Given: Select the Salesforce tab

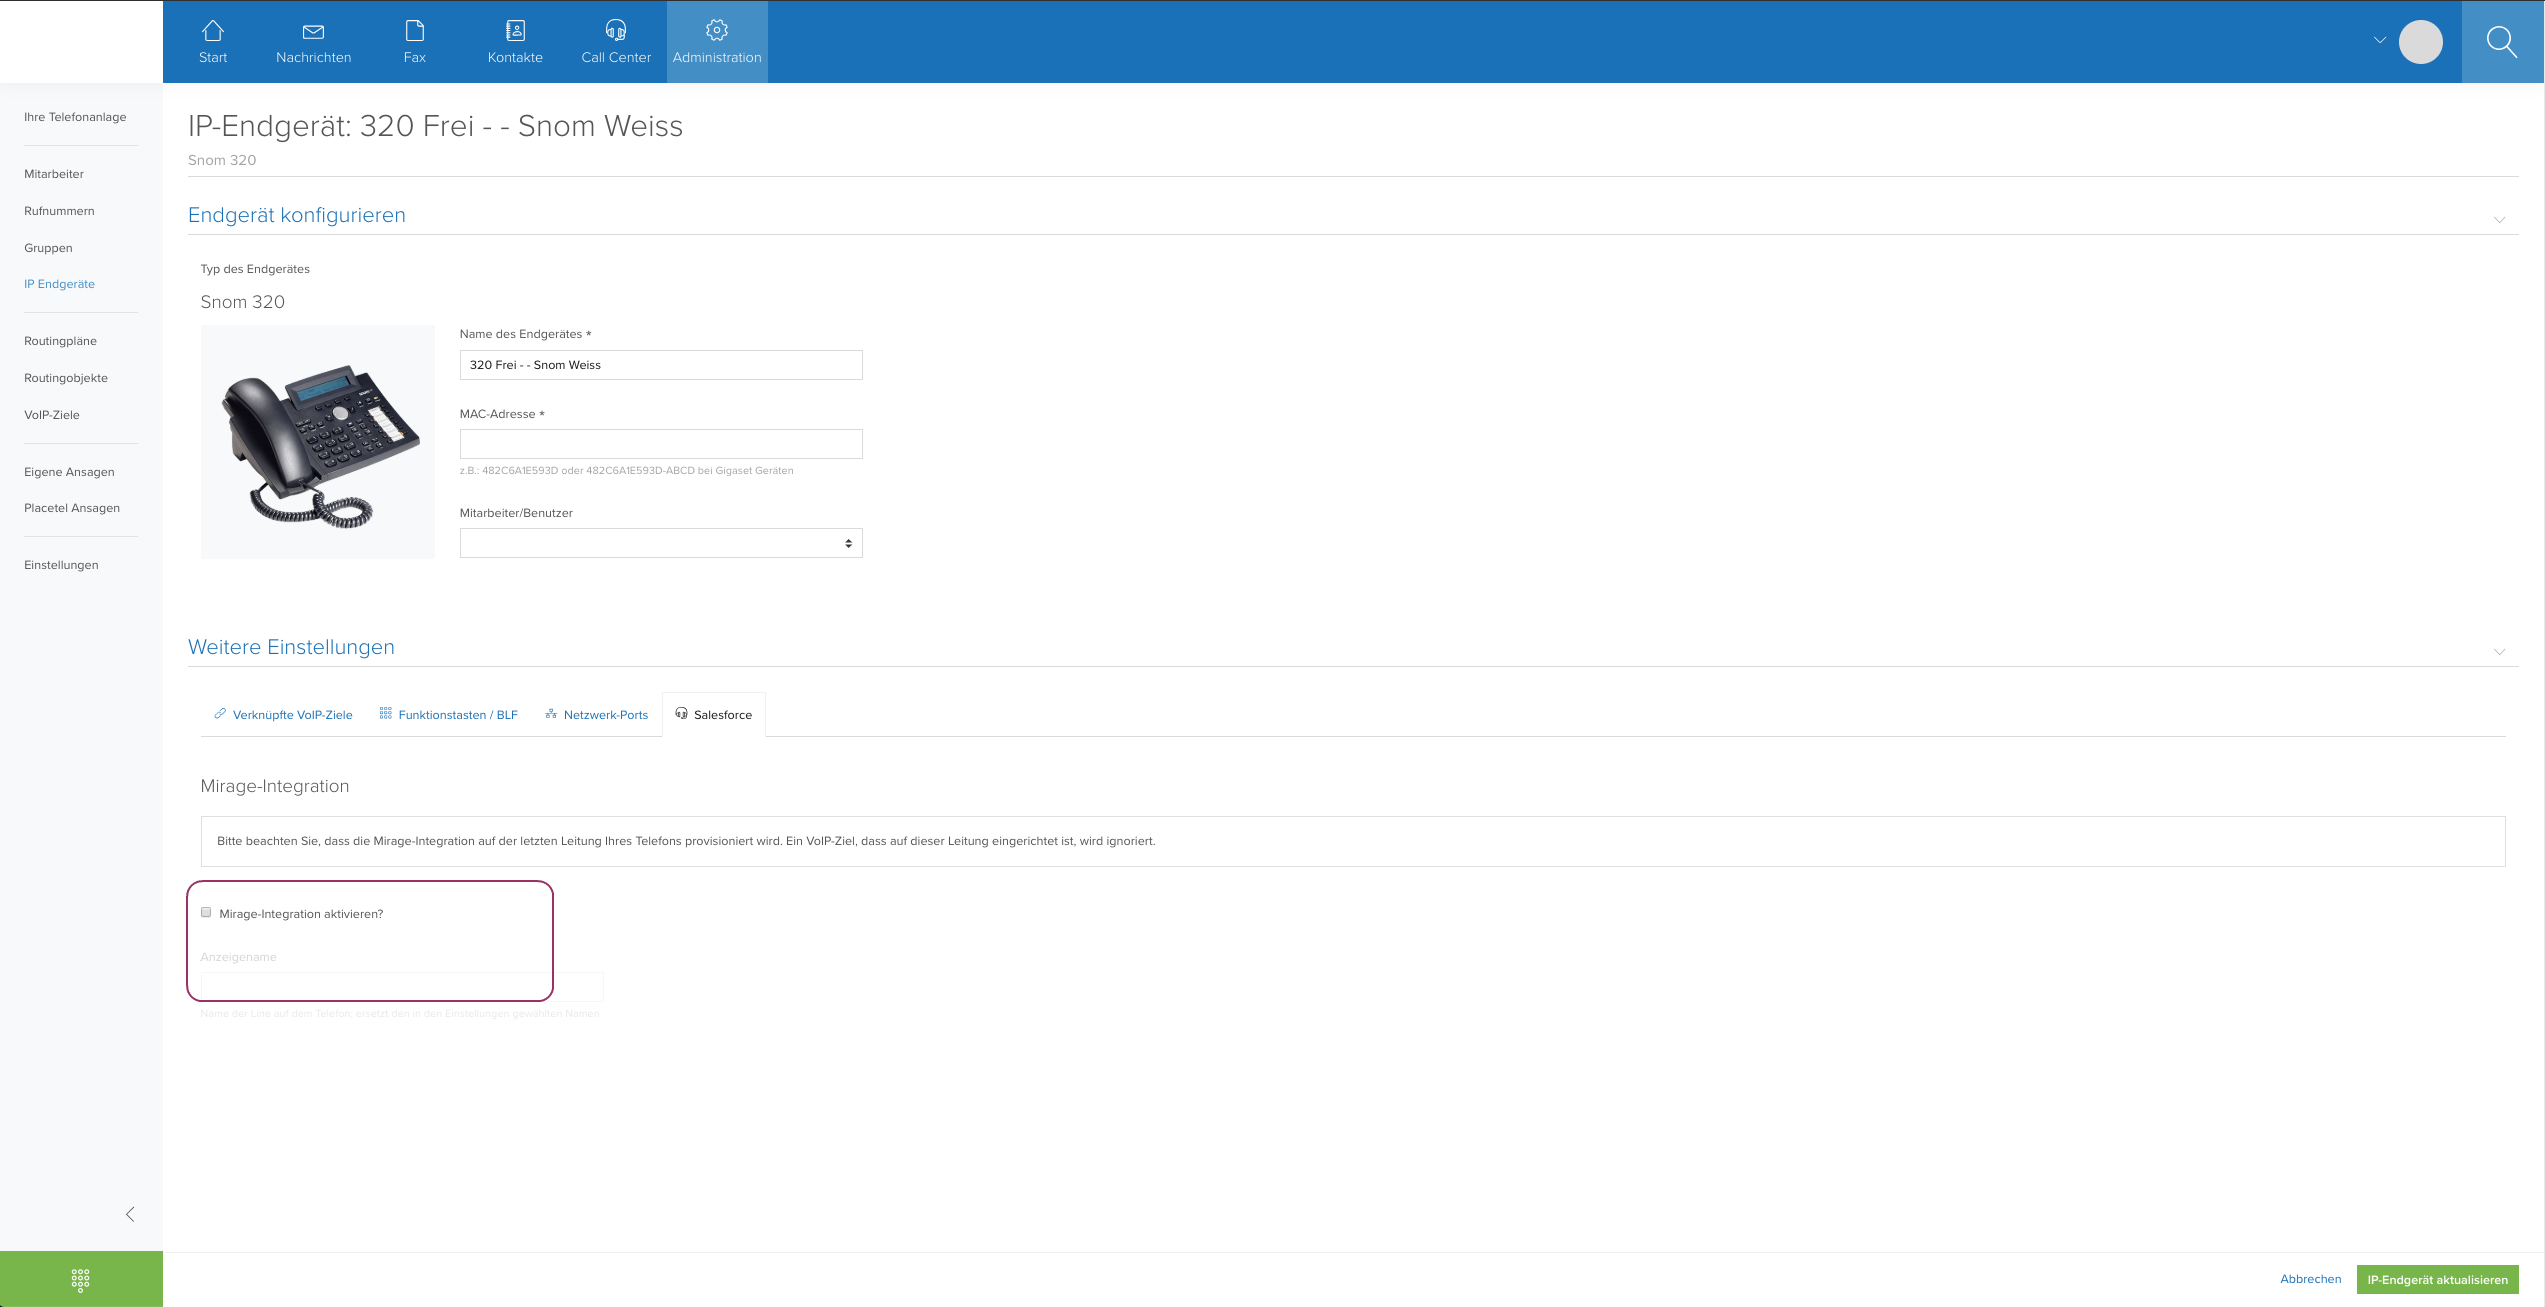Looking at the screenshot, I should (x=713, y=714).
